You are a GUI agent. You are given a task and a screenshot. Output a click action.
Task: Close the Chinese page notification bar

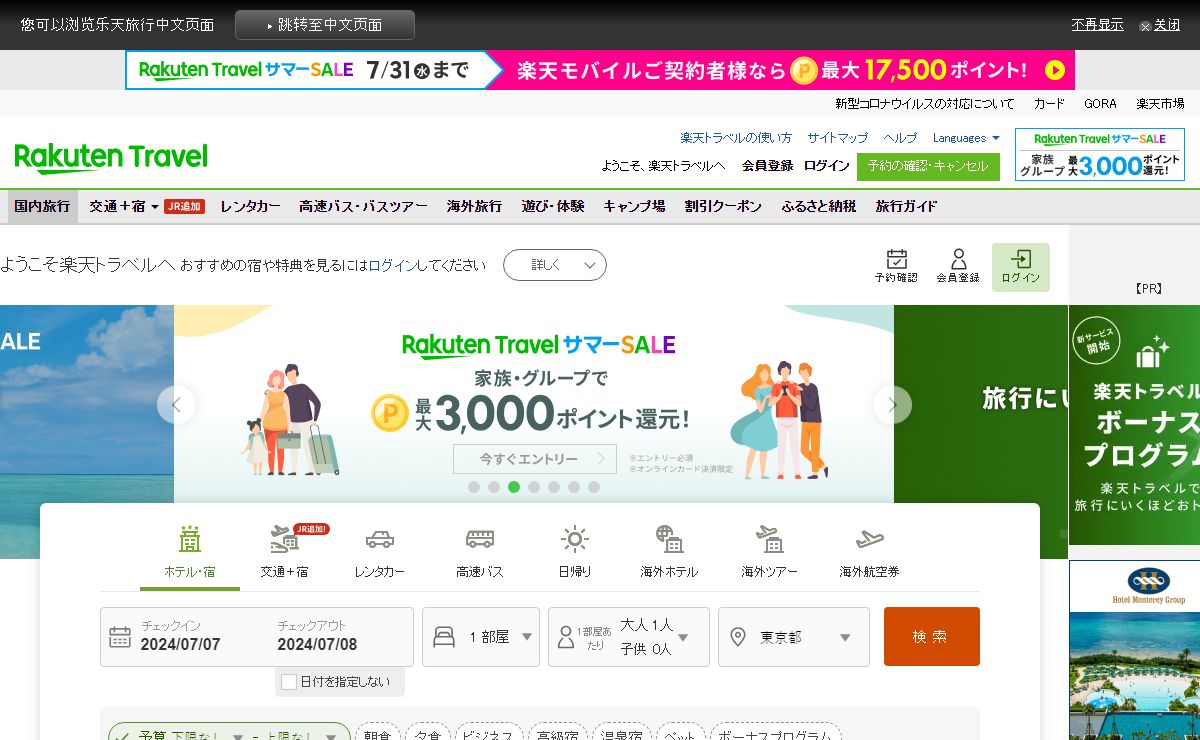pyautogui.click(x=1160, y=25)
